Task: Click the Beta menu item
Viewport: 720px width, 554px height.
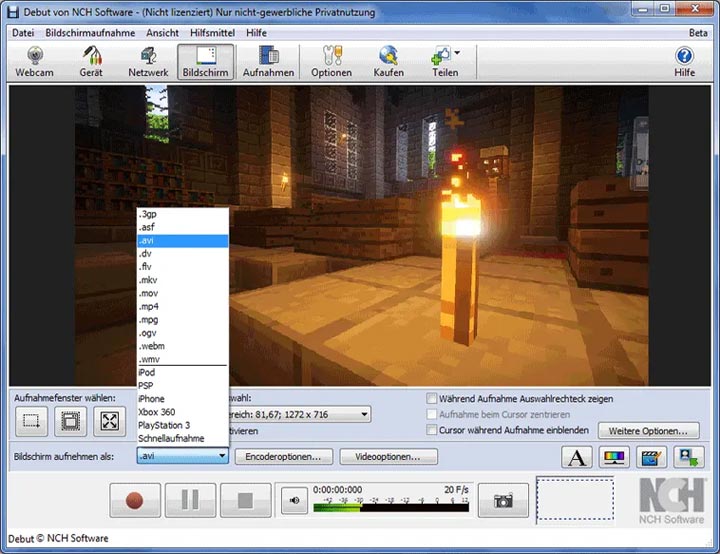Action: click(698, 33)
